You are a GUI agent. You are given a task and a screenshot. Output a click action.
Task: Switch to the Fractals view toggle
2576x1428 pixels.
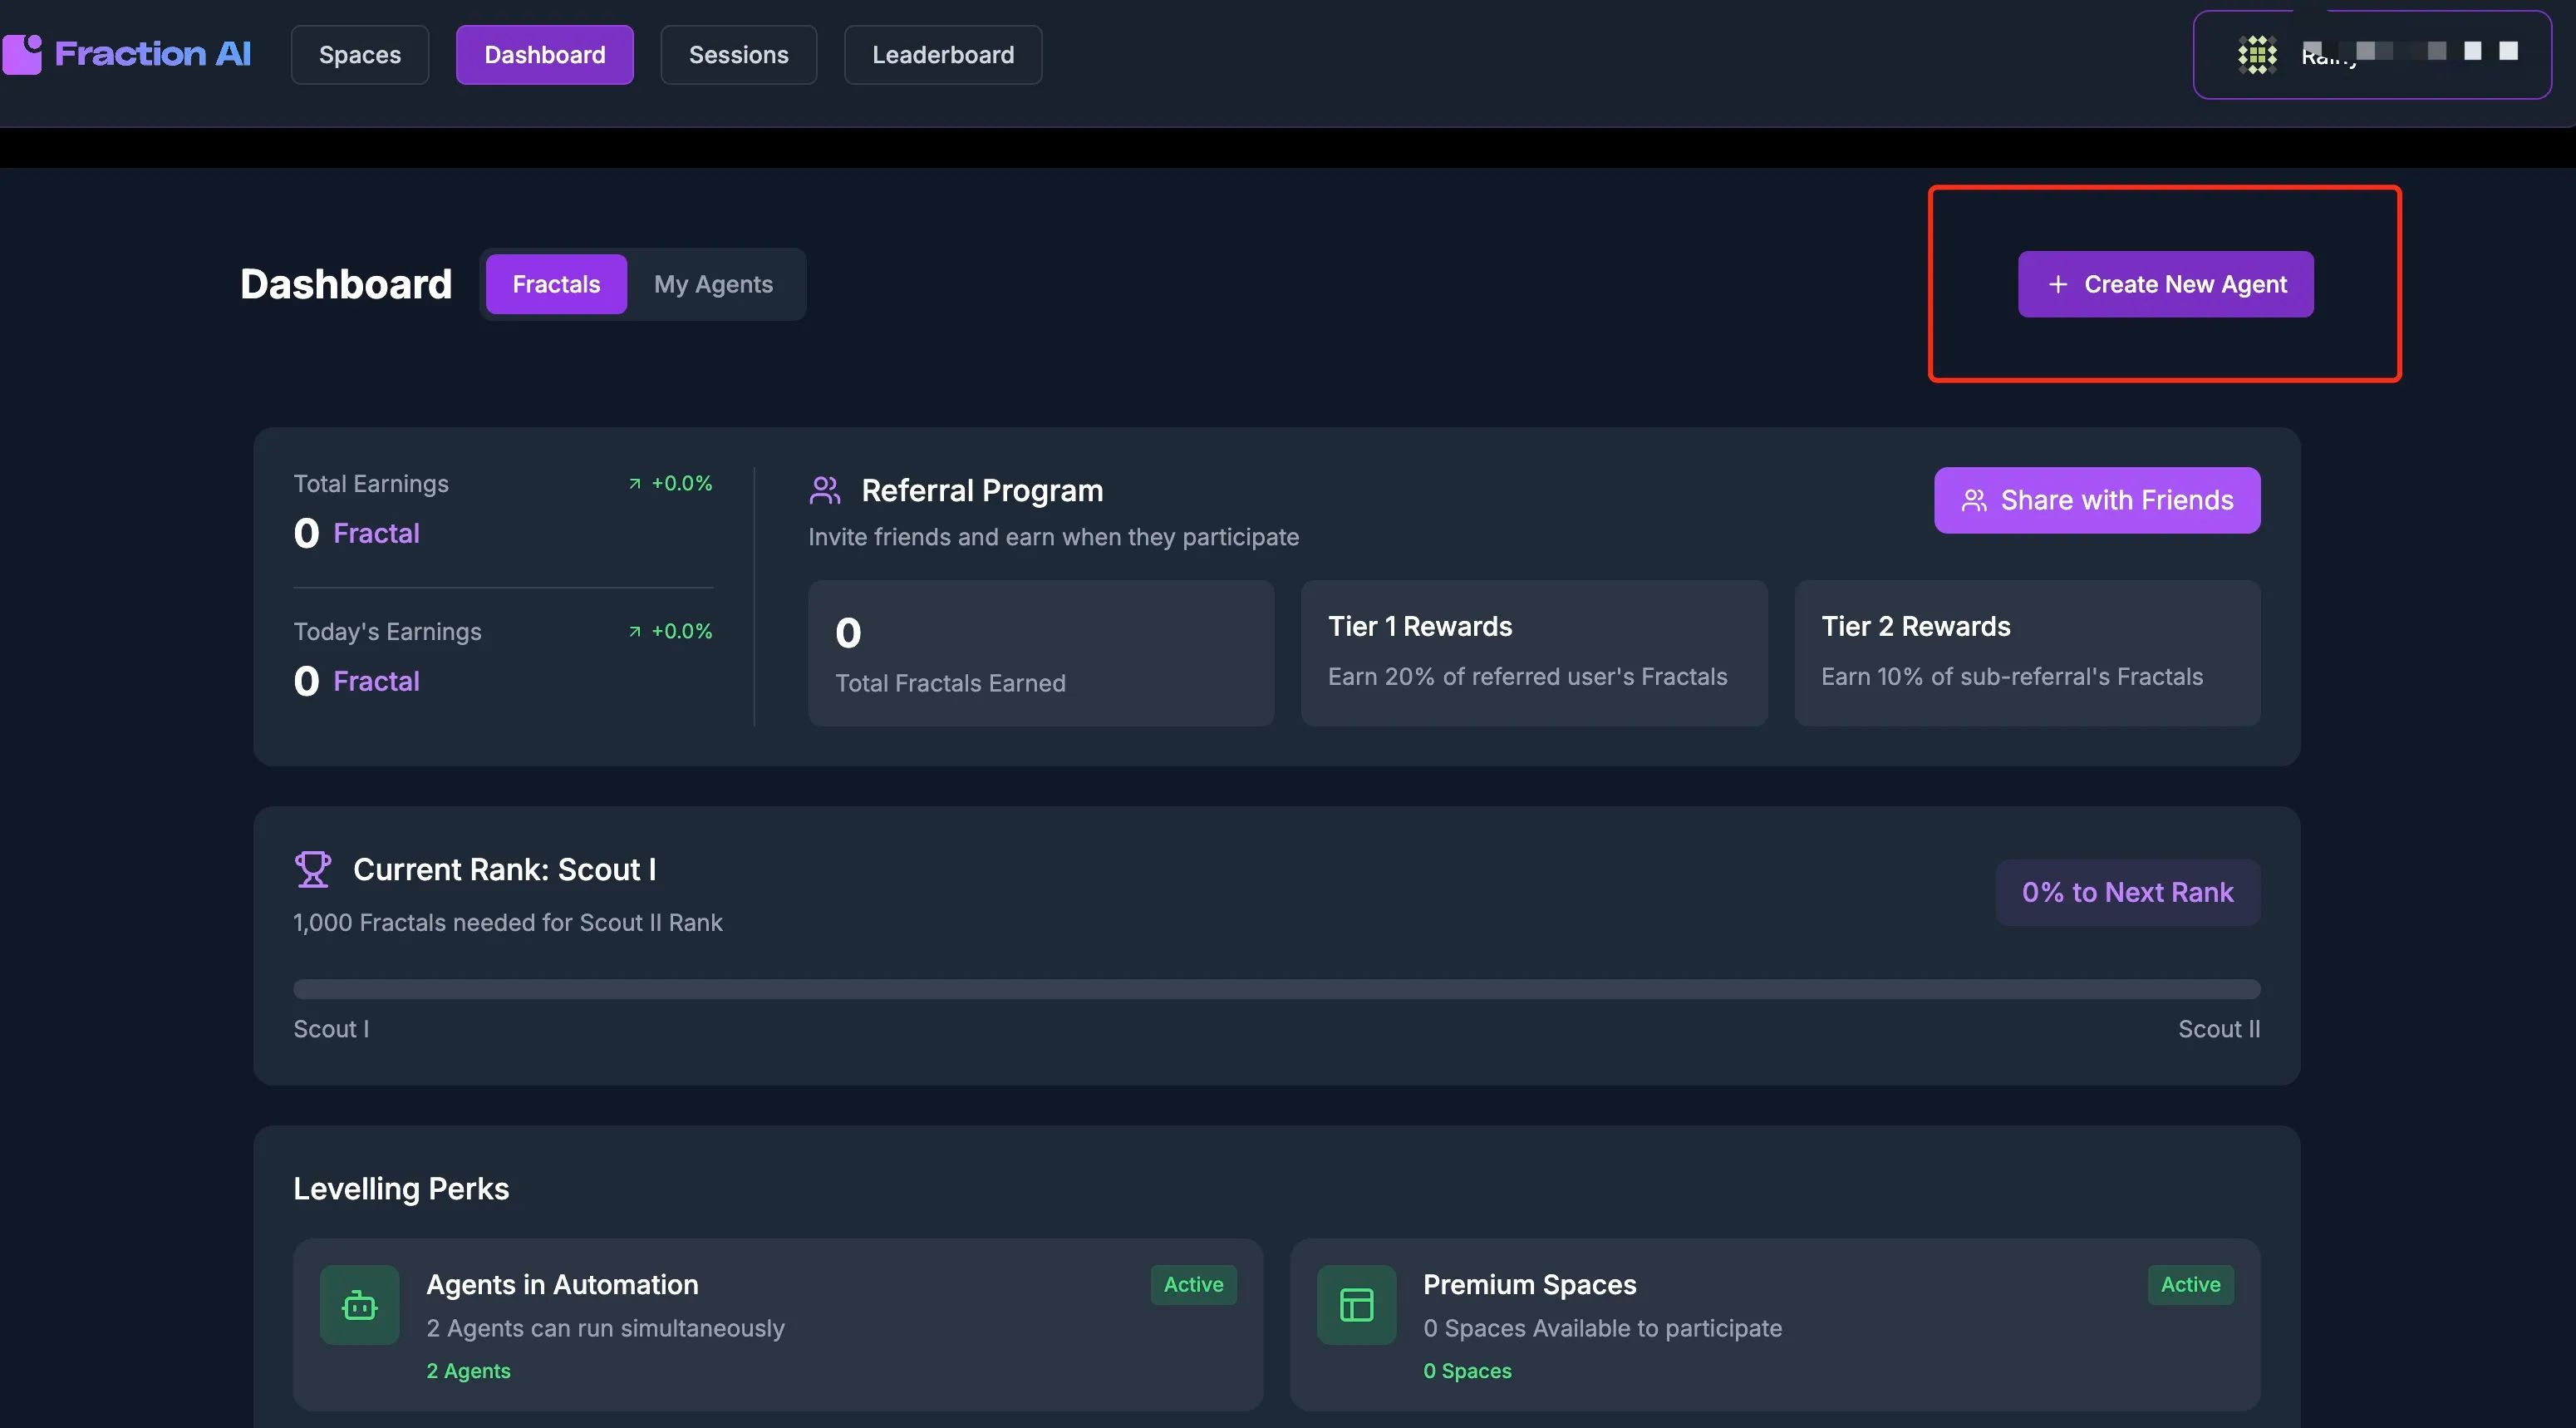coord(556,284)
